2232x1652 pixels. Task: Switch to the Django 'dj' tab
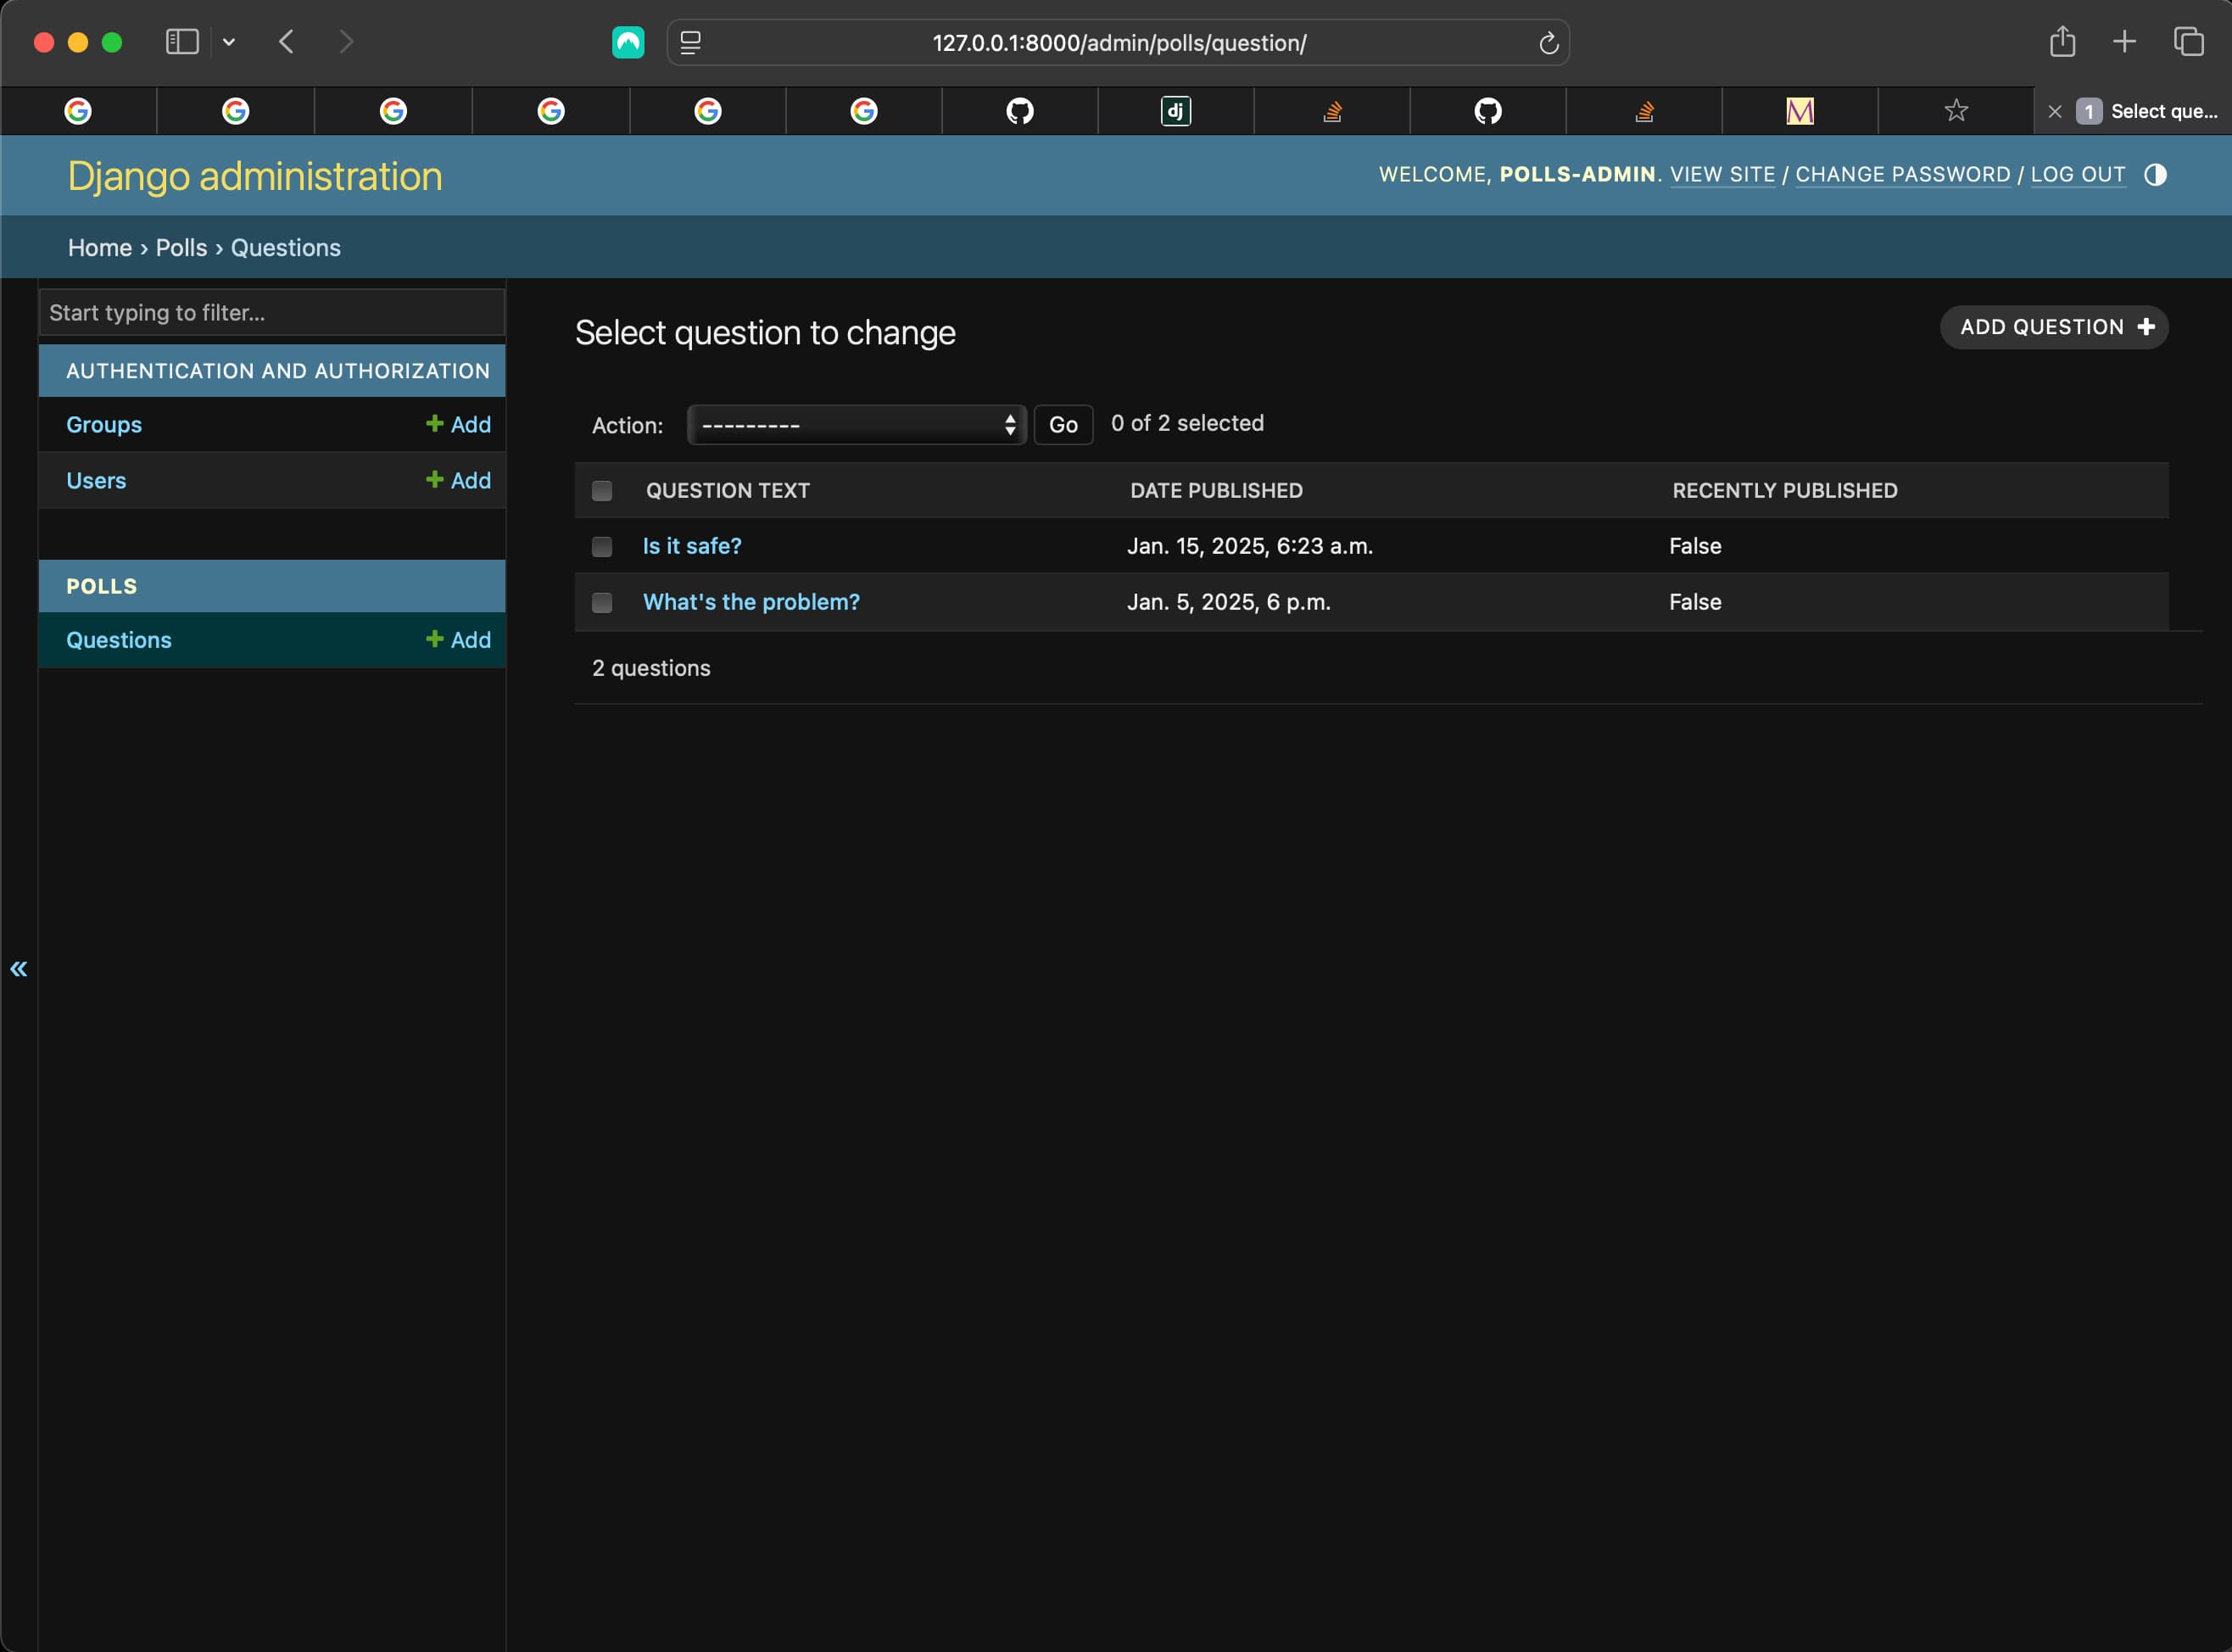click(x=1176, y=111)
